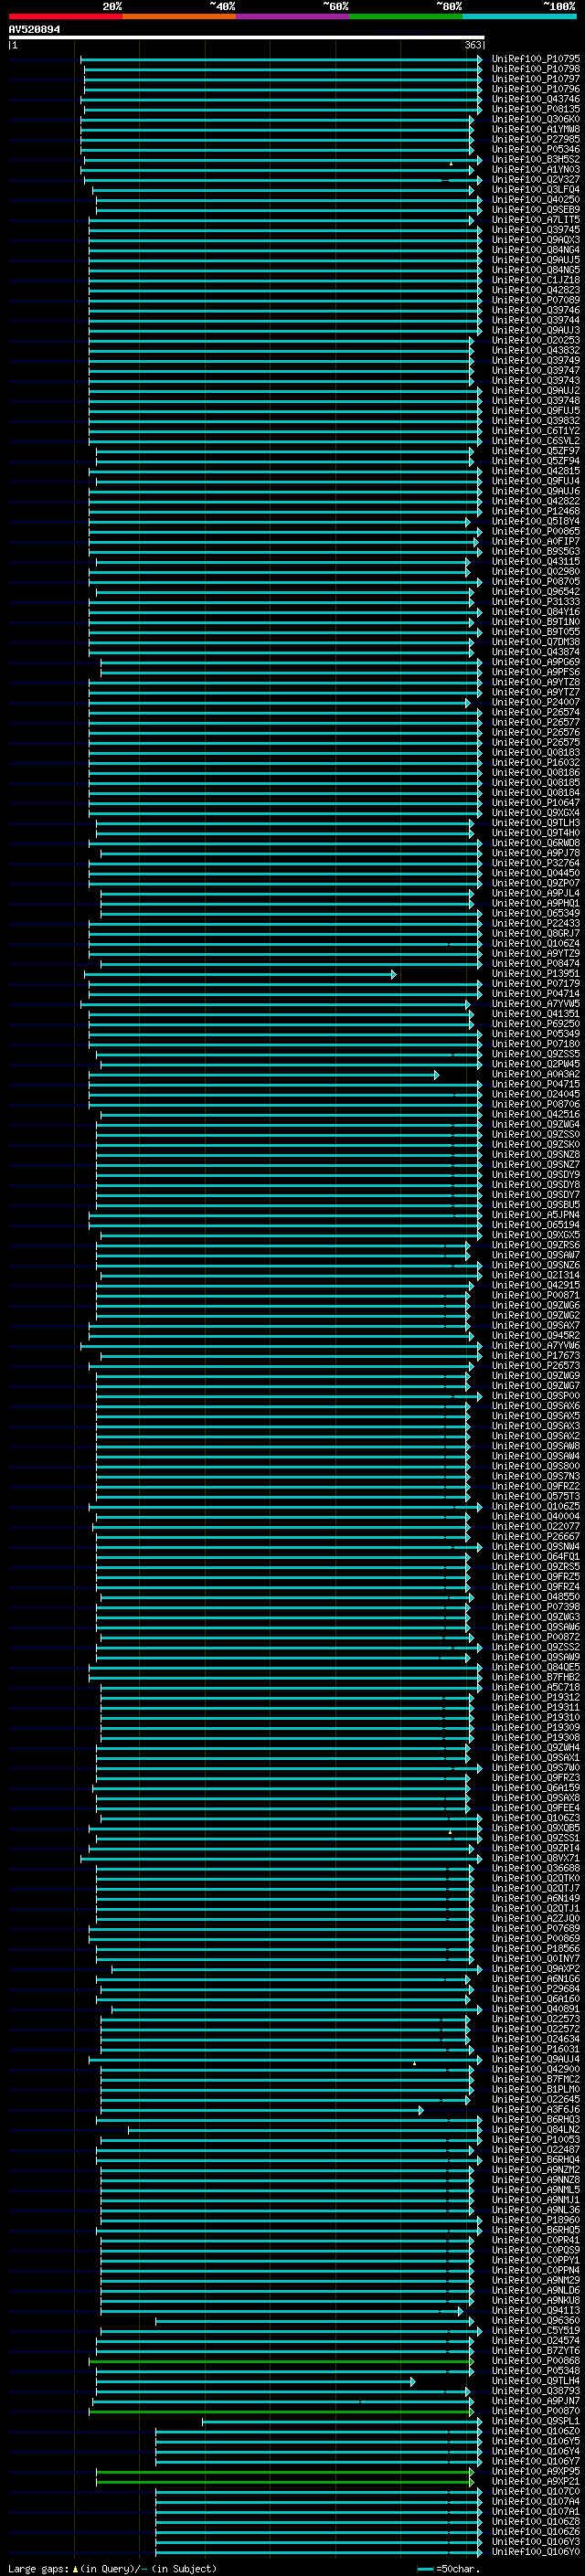This screenshot has height=2576, width=585.
Task: Select hit label UniRef100_P05348
Action: 536,2370
